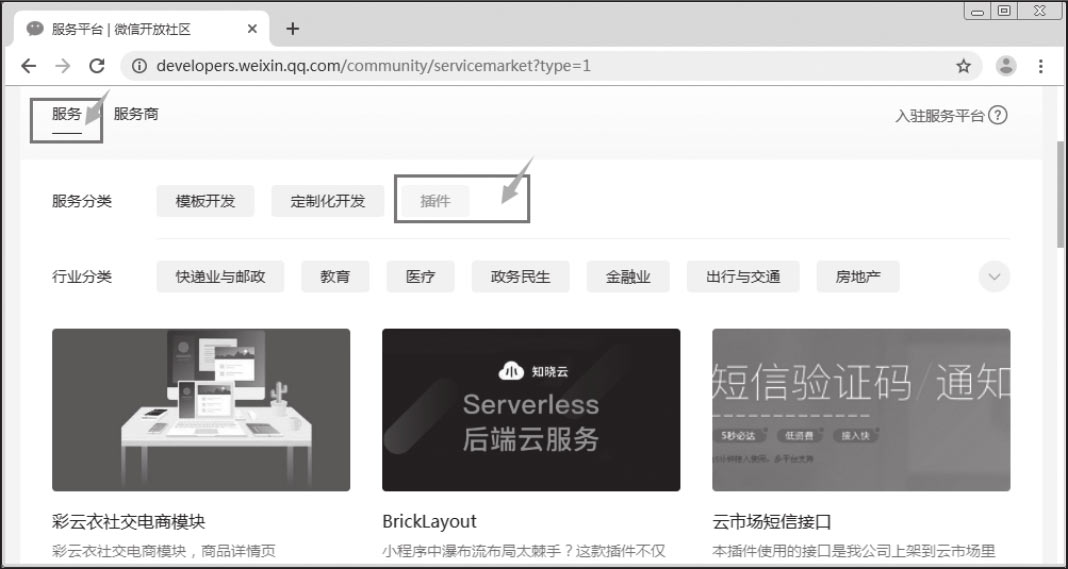Choose the 房地产 industry filter
This screenshot has width=1068, height=569.
point(858,277)
